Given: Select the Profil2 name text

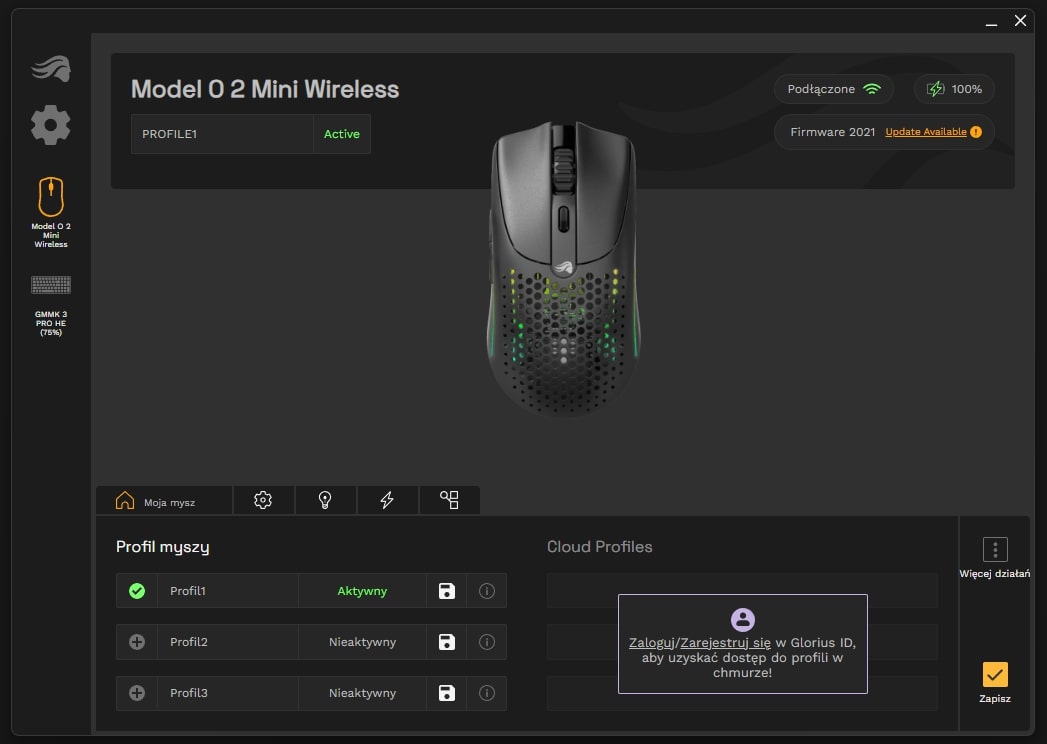Looking at the screenshot, I should coord(188,642).
